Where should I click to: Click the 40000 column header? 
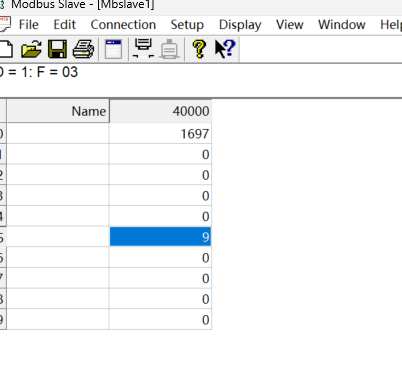point(160,111)
